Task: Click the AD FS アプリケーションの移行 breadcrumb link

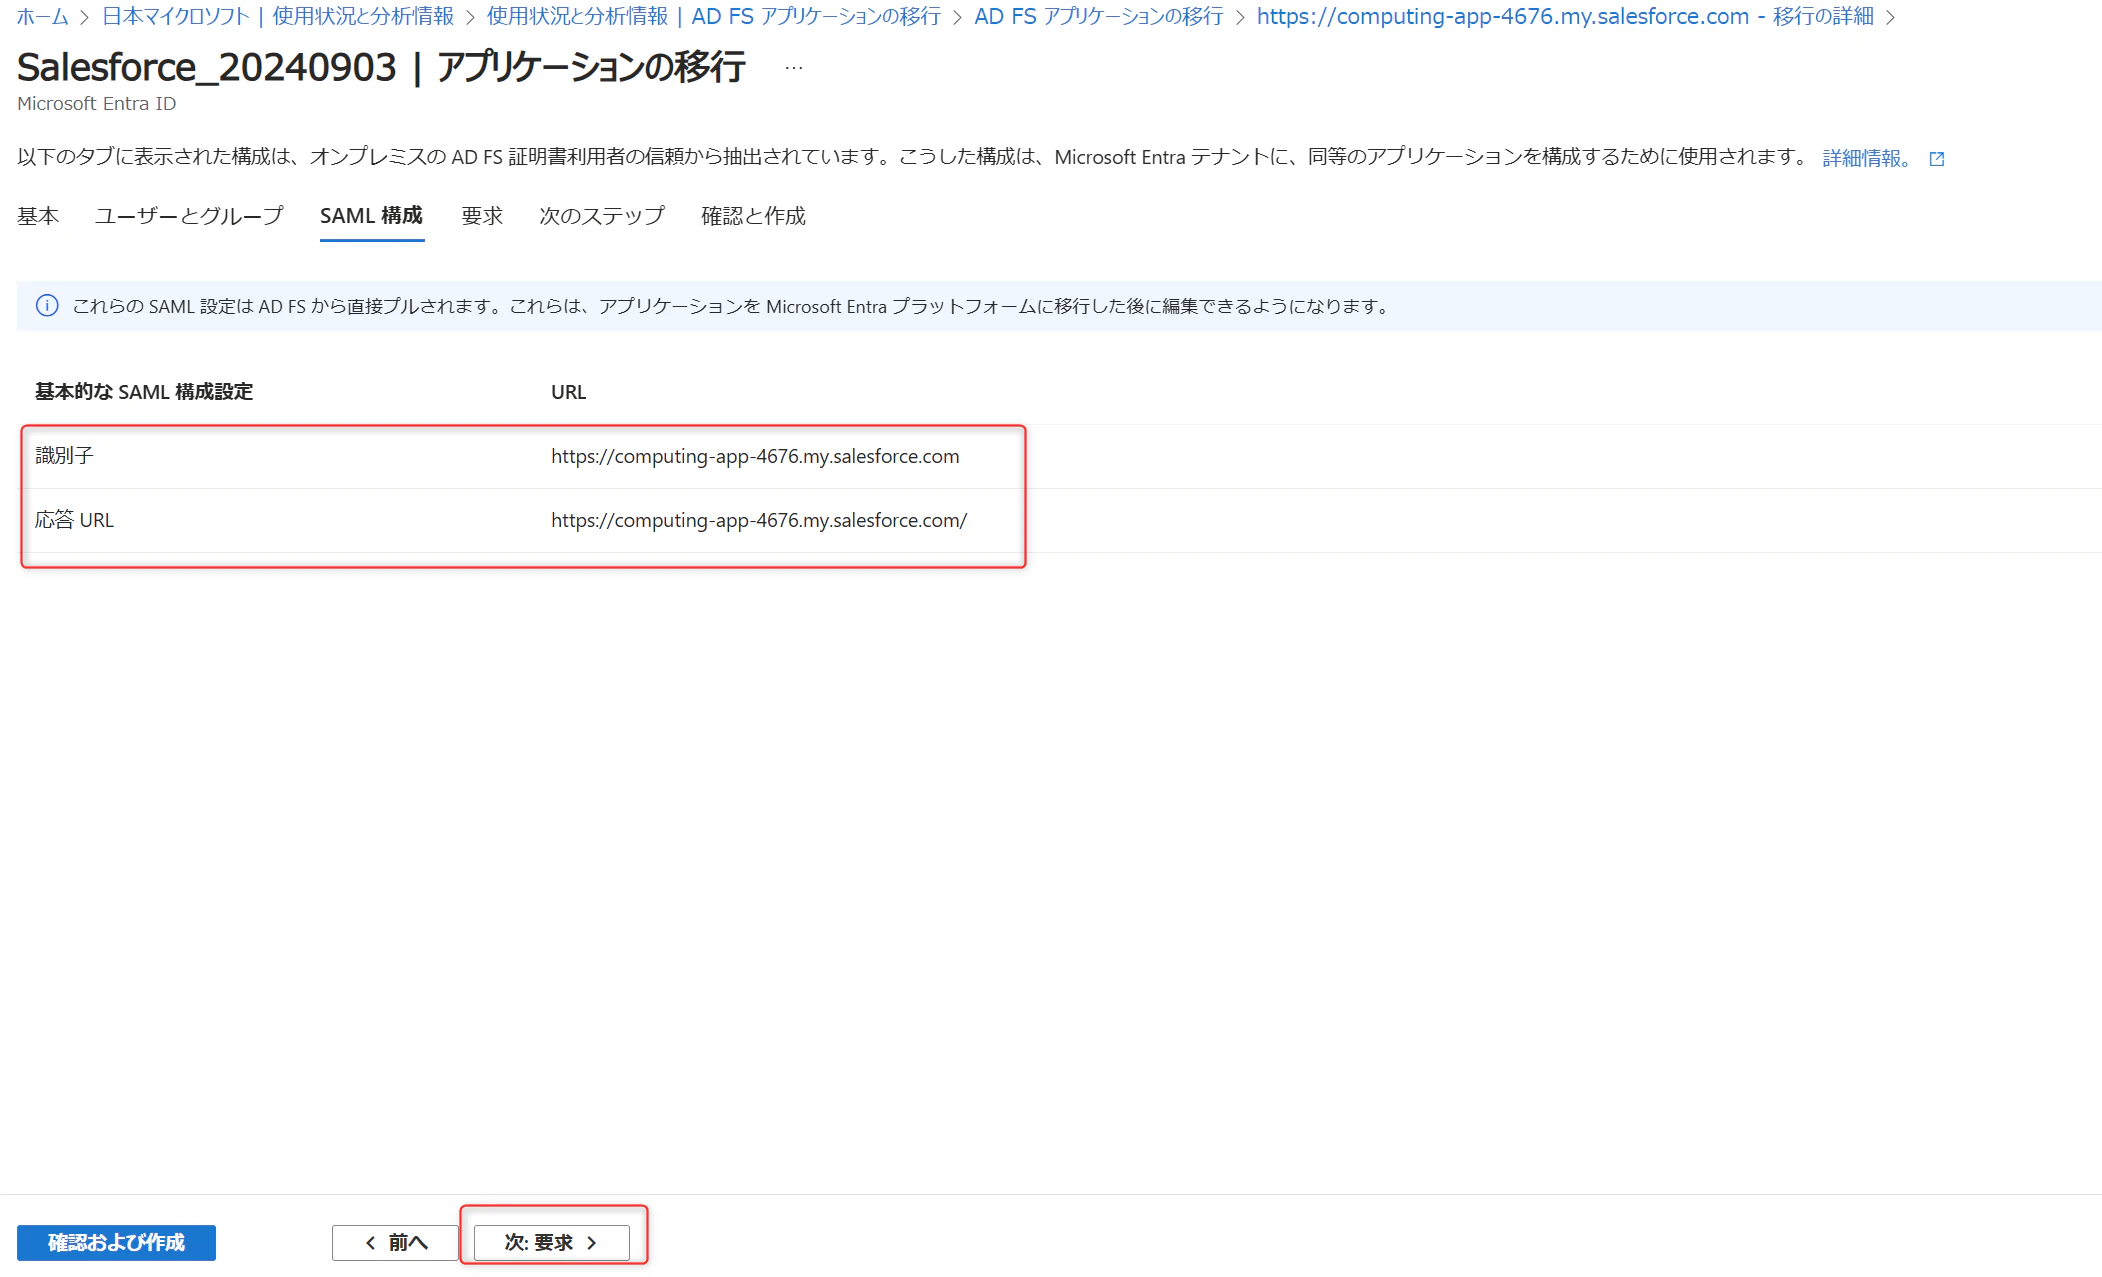Action: [1098, 16]
